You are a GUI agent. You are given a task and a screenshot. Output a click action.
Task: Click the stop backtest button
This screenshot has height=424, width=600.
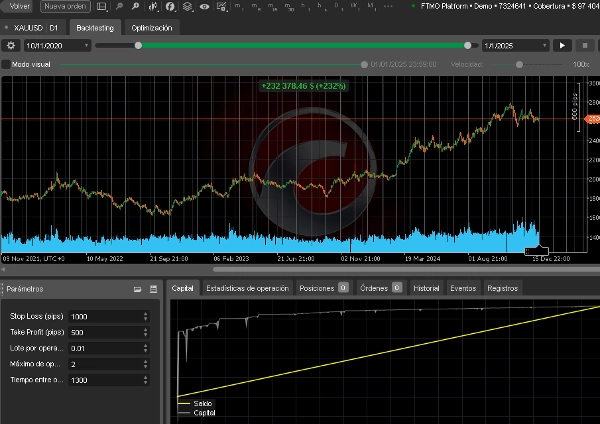coord(584,45)
